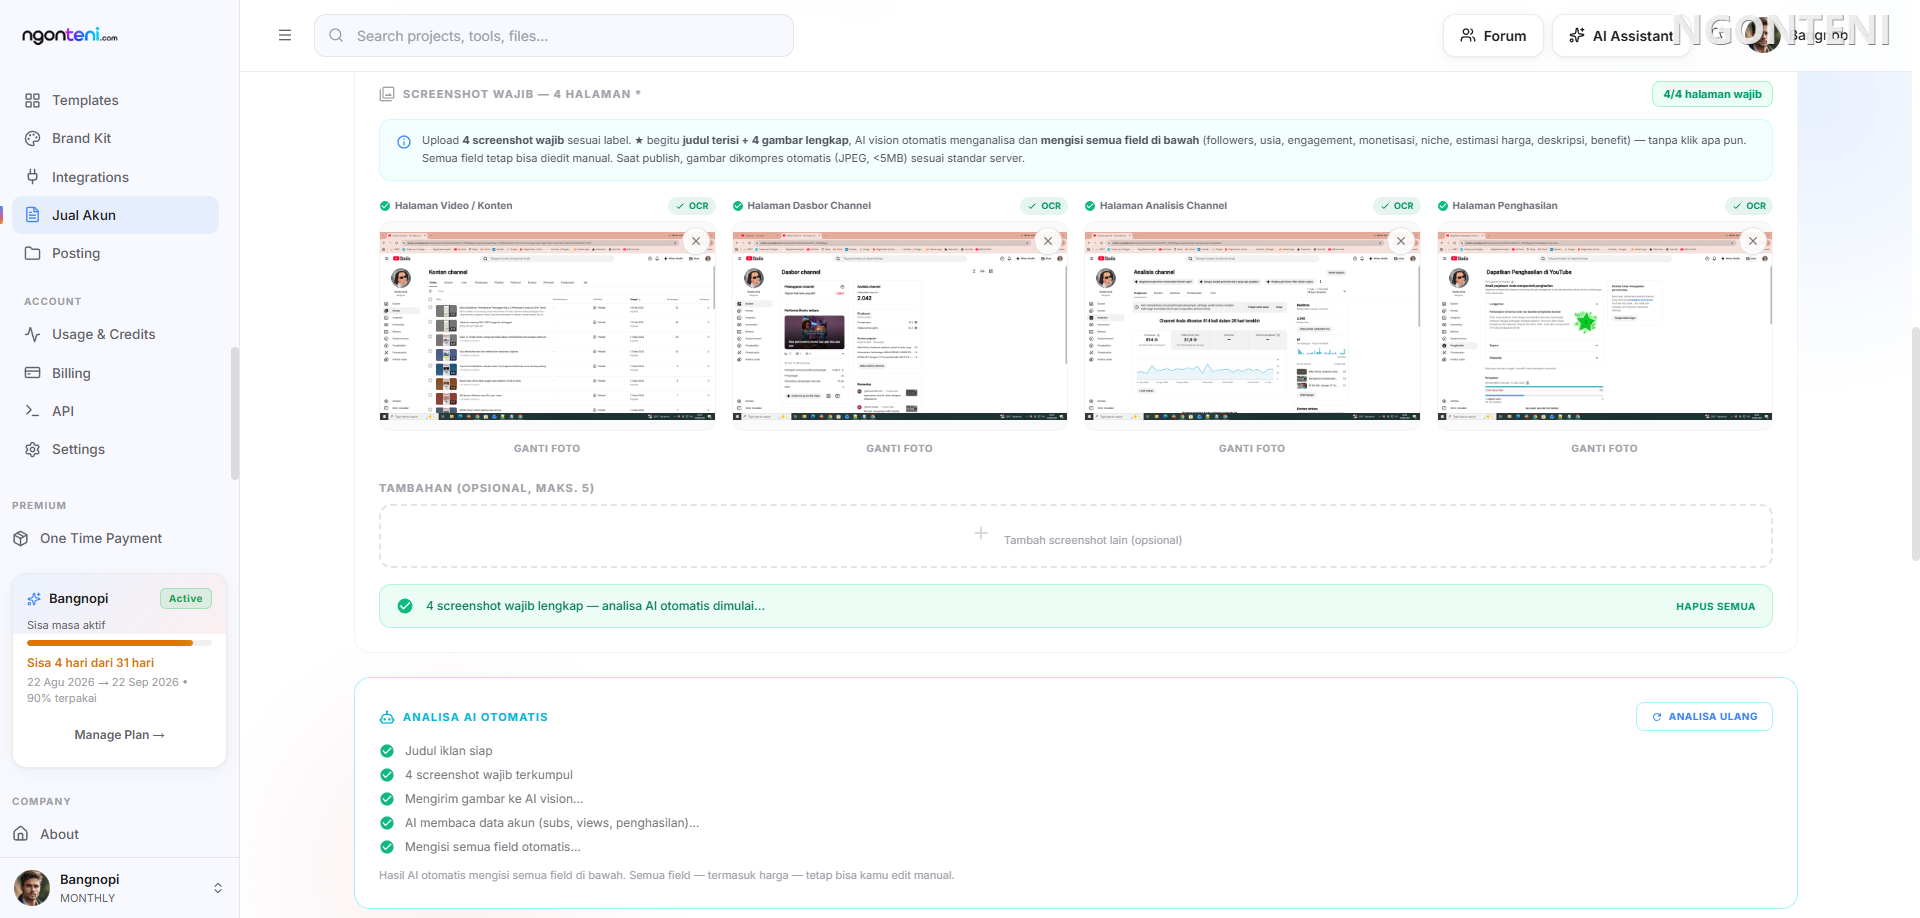Expand the Bangnopi account switcher chevron
The height and width of the screenshot is (918, 1920).
(x=218, y=888)
